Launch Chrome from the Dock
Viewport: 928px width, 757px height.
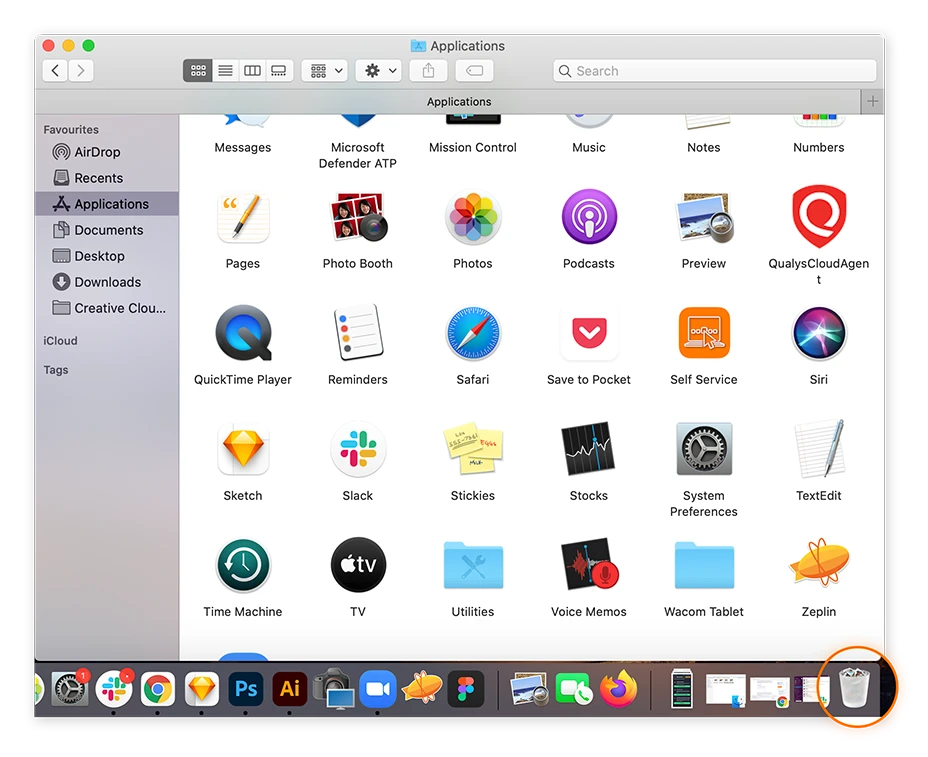click(157, 689)
